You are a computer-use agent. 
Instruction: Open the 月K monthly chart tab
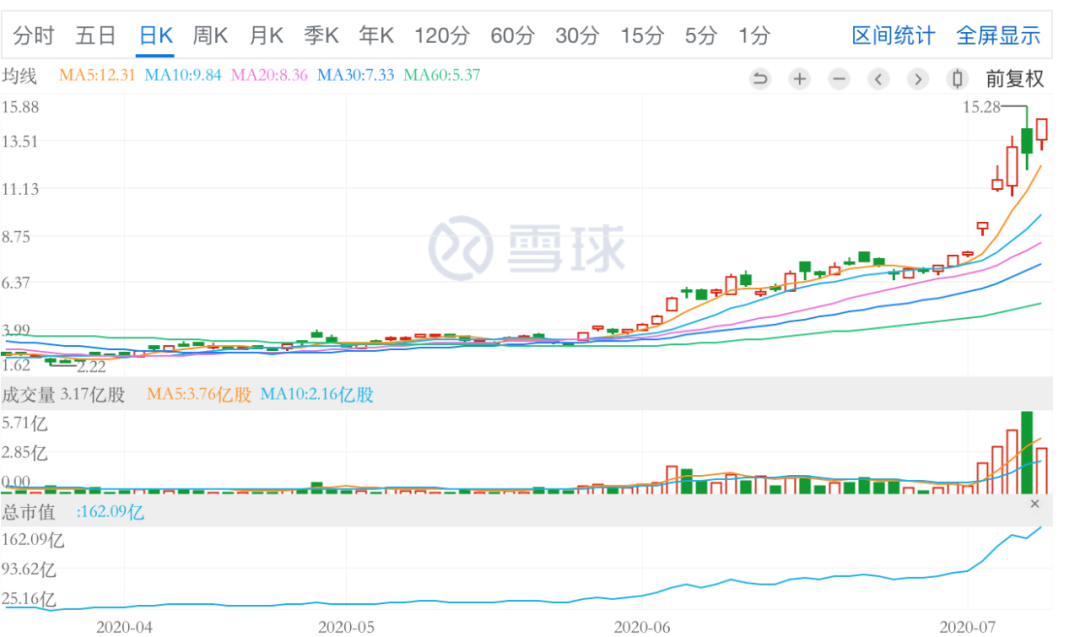point(266,35)
